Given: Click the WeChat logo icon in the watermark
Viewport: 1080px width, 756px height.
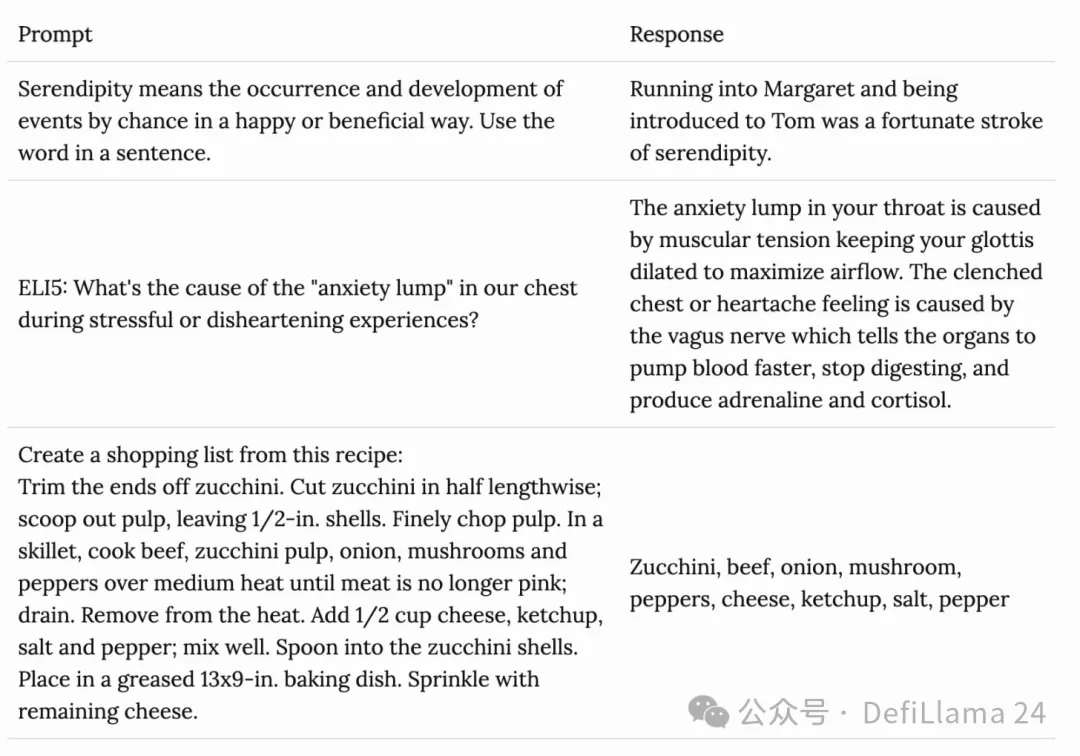Looking at the screenshot, I should coord(708,712).
